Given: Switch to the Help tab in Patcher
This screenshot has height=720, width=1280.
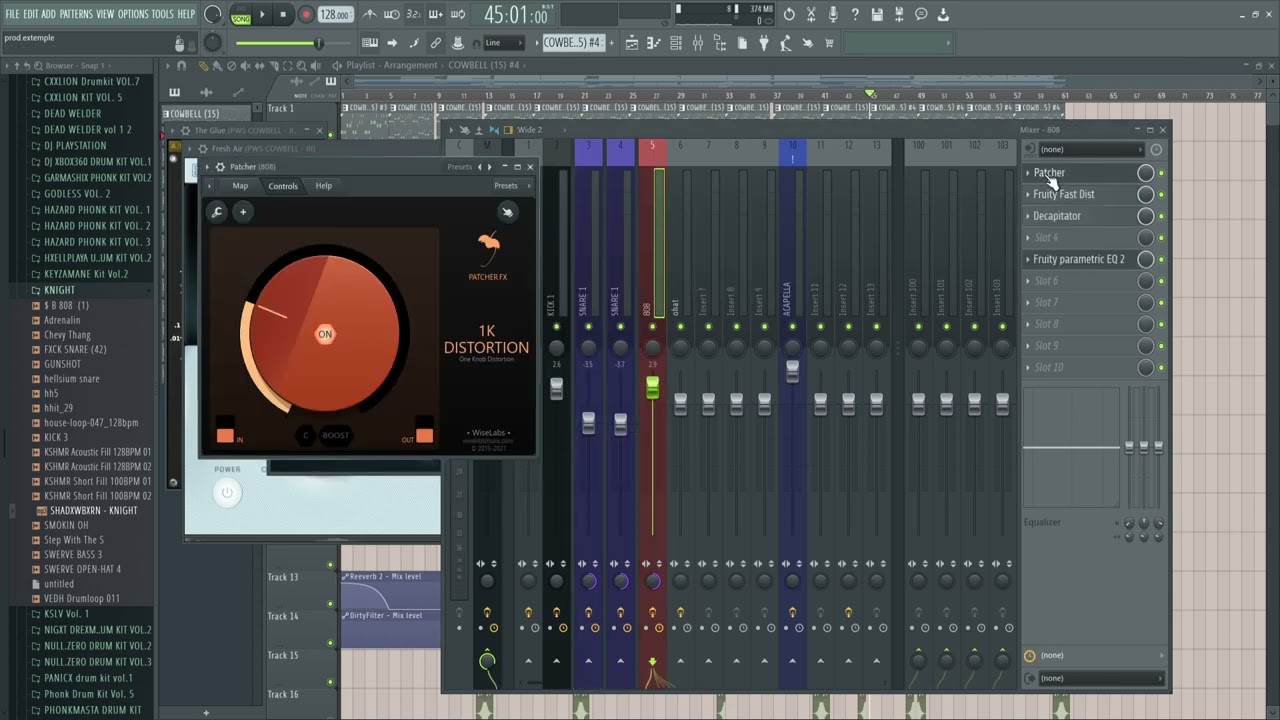Looking at the screenshot, I should pos(324,186).
